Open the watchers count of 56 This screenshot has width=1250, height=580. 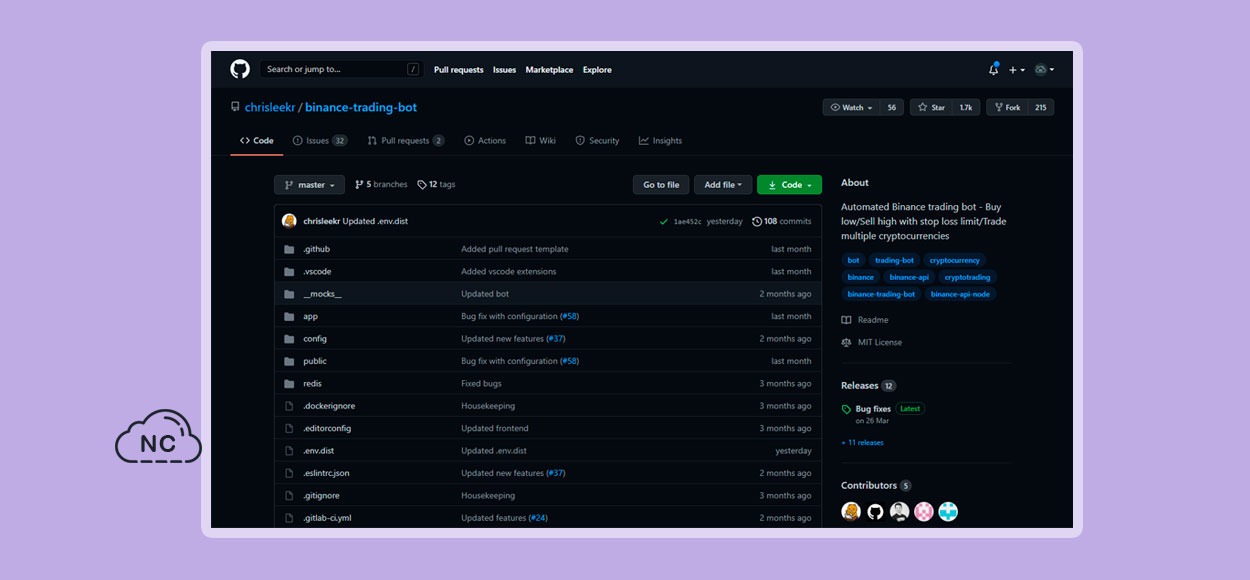tap(892, 107)
